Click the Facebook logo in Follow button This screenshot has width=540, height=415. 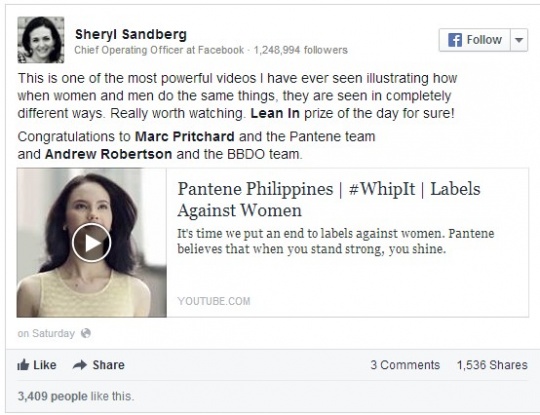point(455,40)
